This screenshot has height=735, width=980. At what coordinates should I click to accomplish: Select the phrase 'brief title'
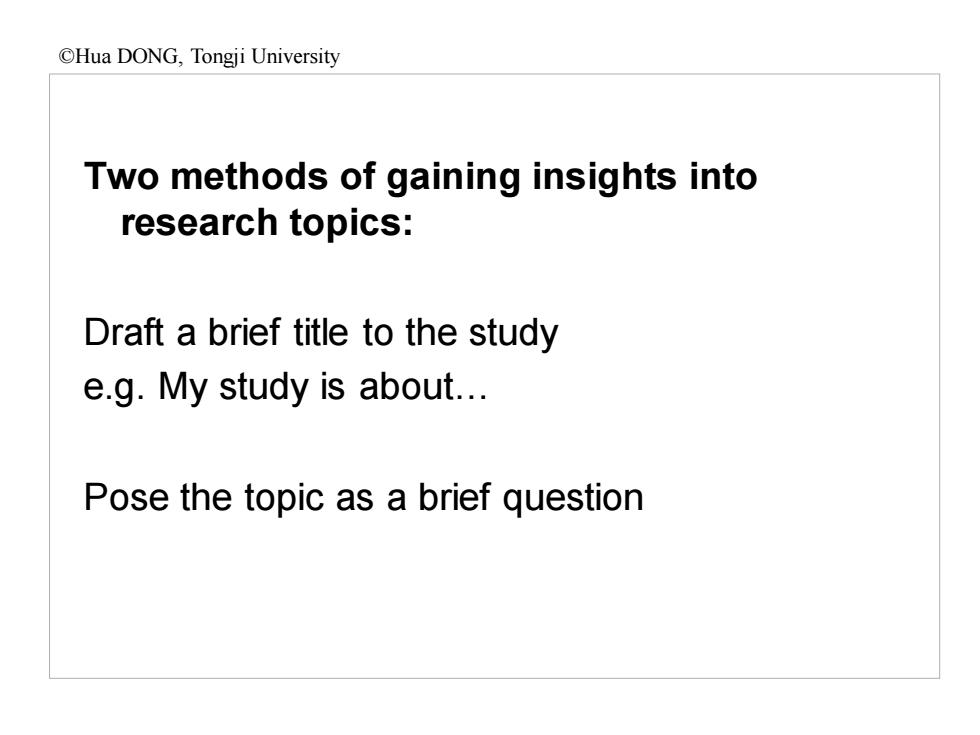pyautogui.click(x=278, y=332)
